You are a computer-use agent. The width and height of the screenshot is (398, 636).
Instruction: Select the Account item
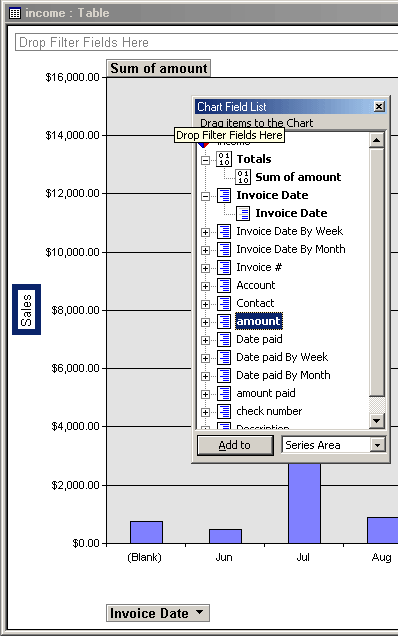(x=256, y=285)
